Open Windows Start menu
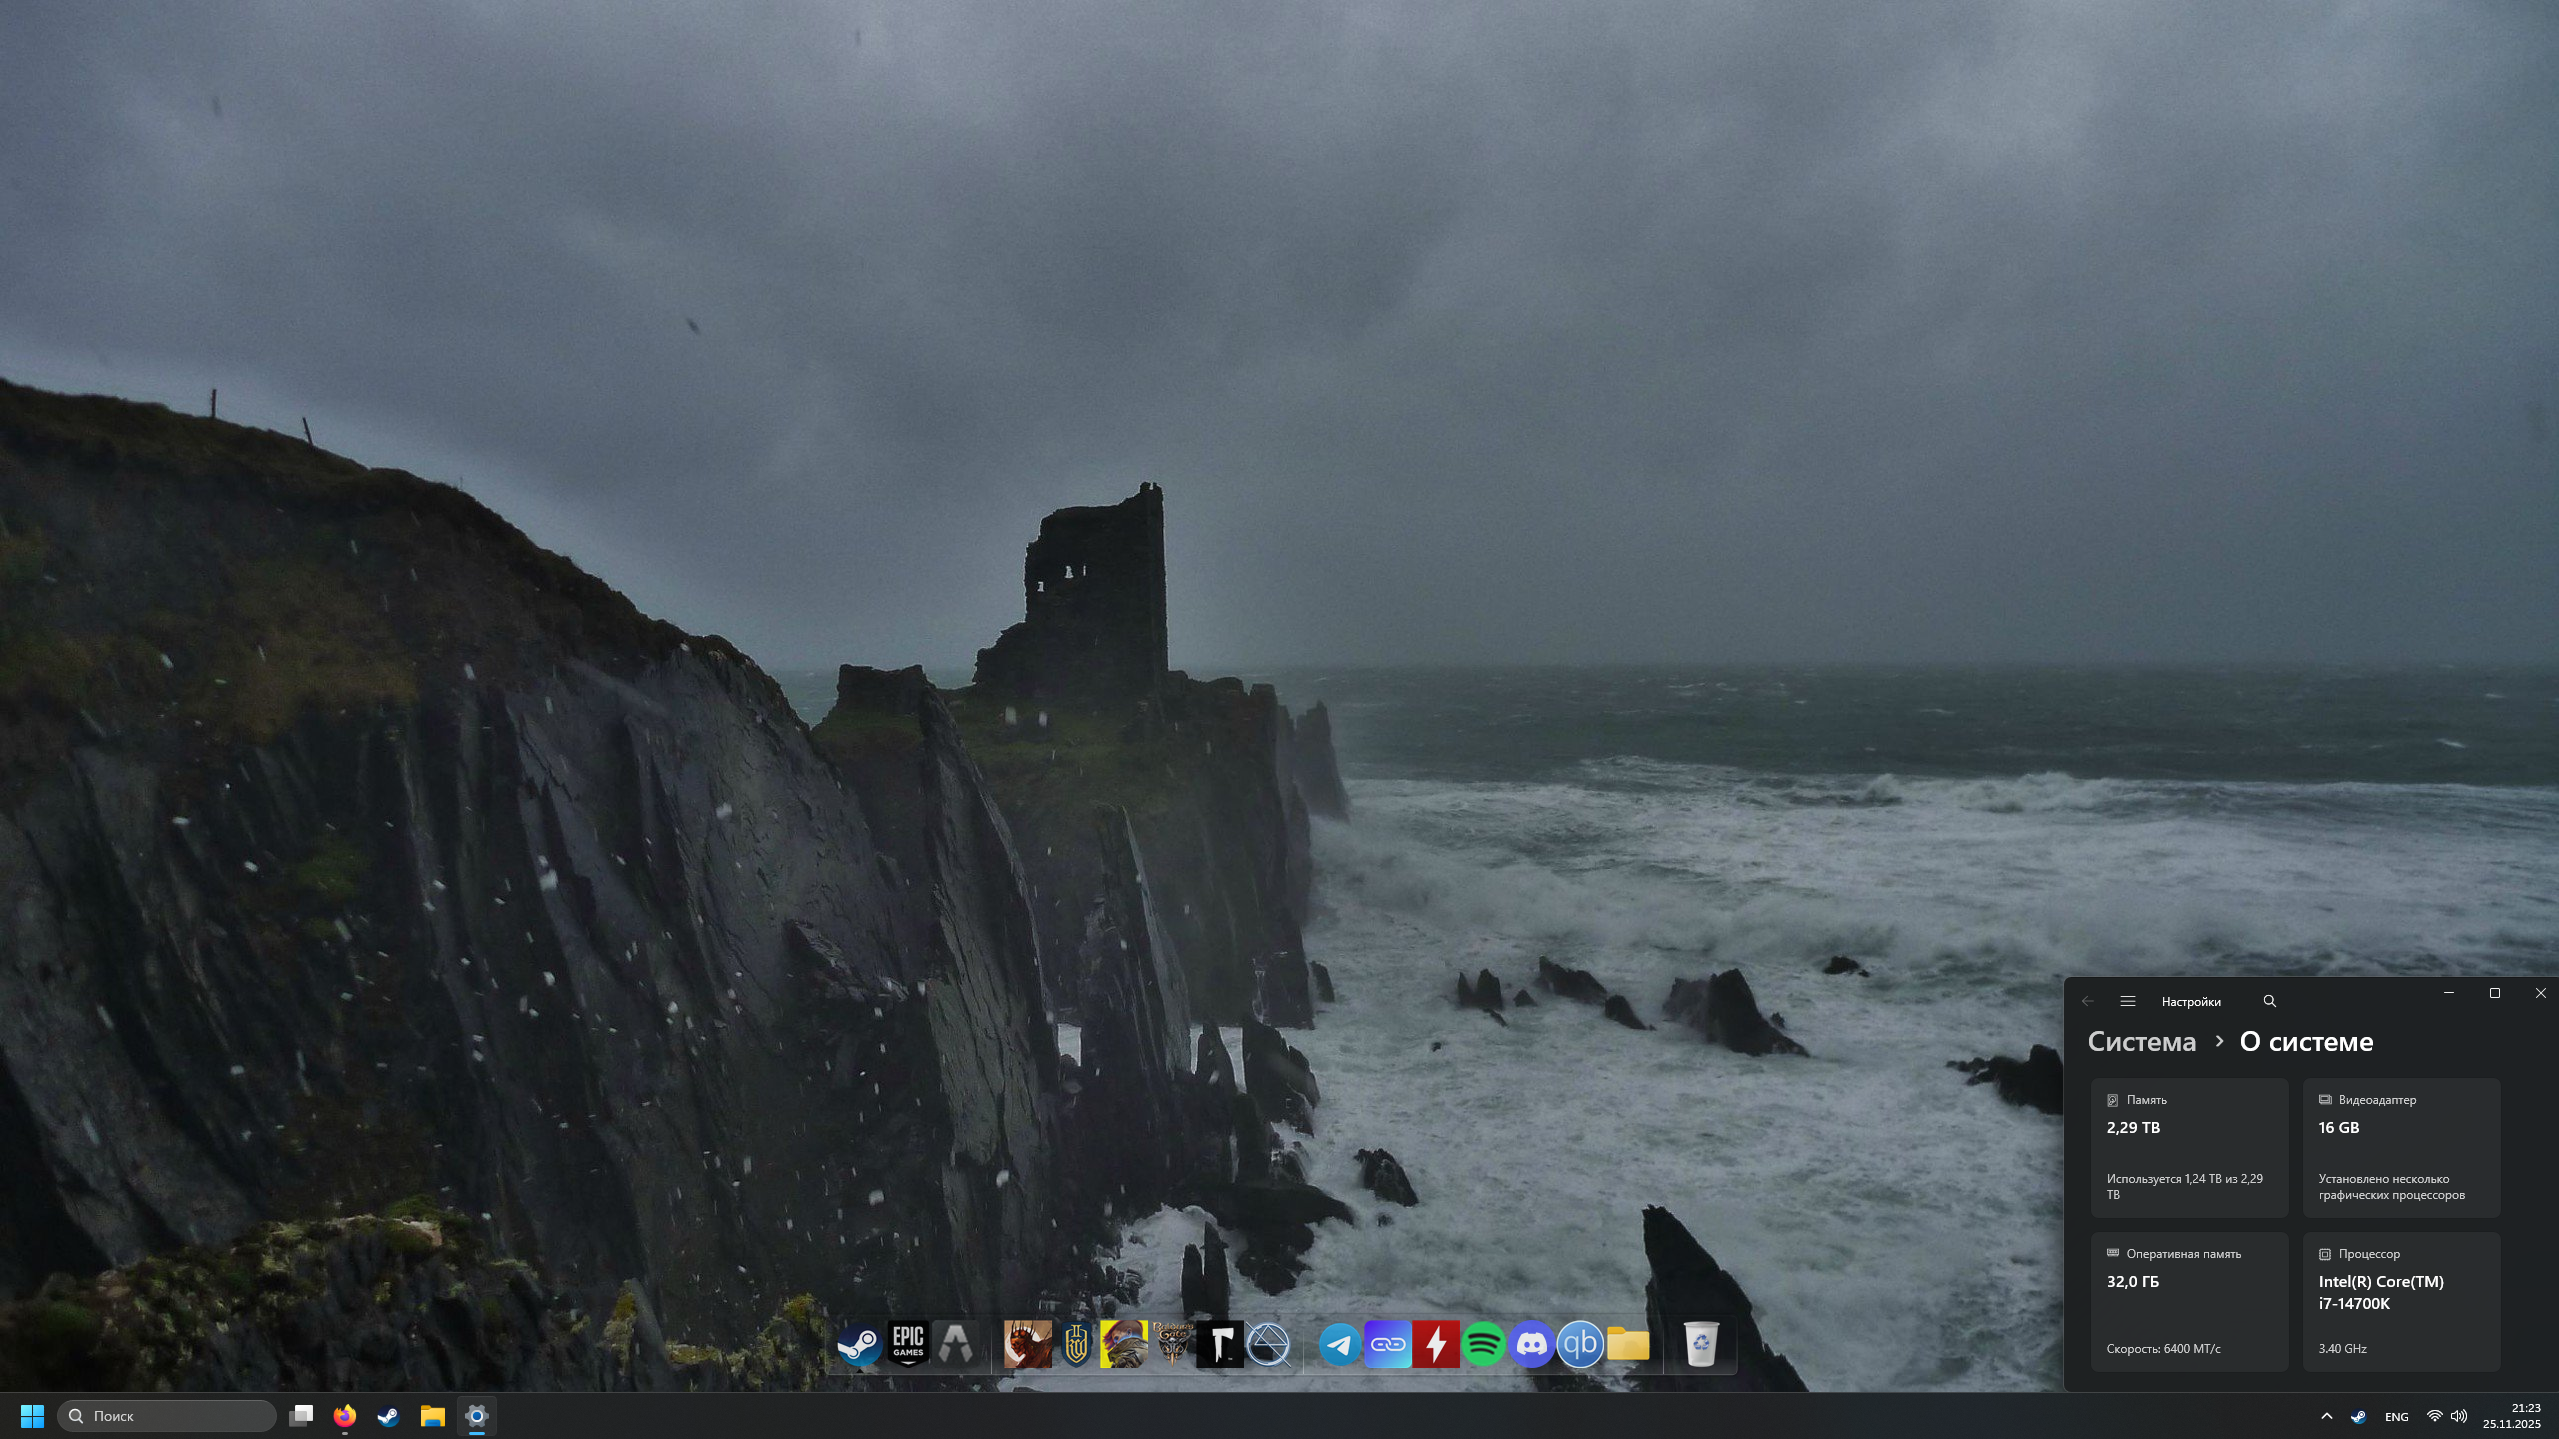 (32, 1416)
